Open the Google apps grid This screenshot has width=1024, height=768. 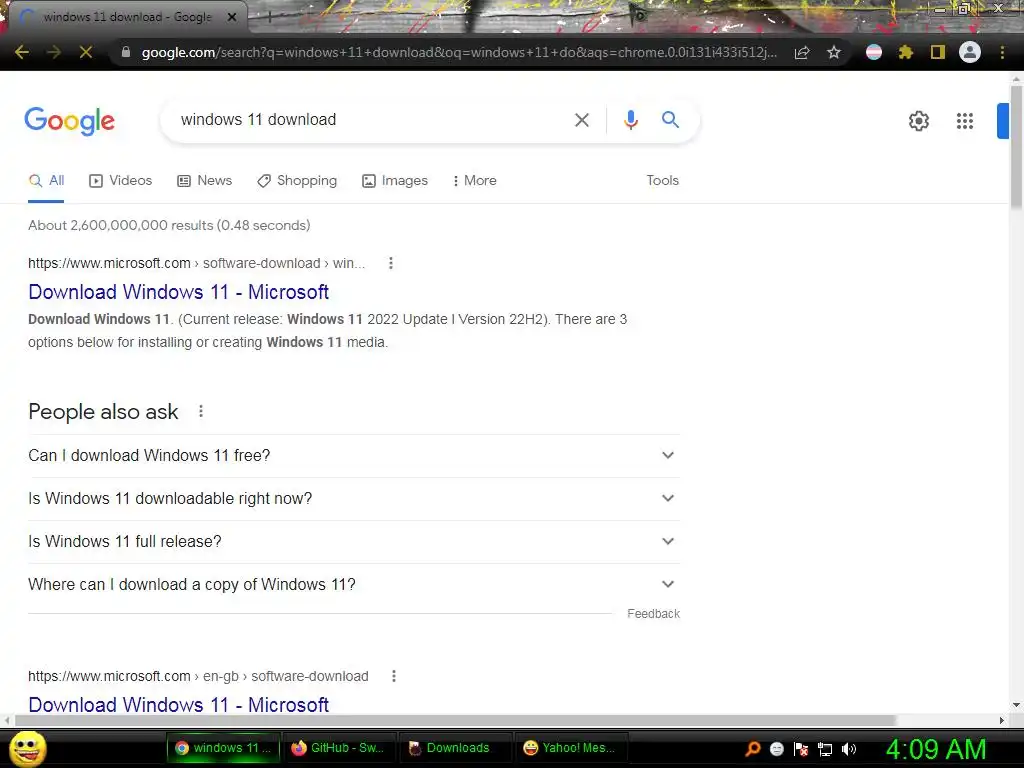pos(965,121)
